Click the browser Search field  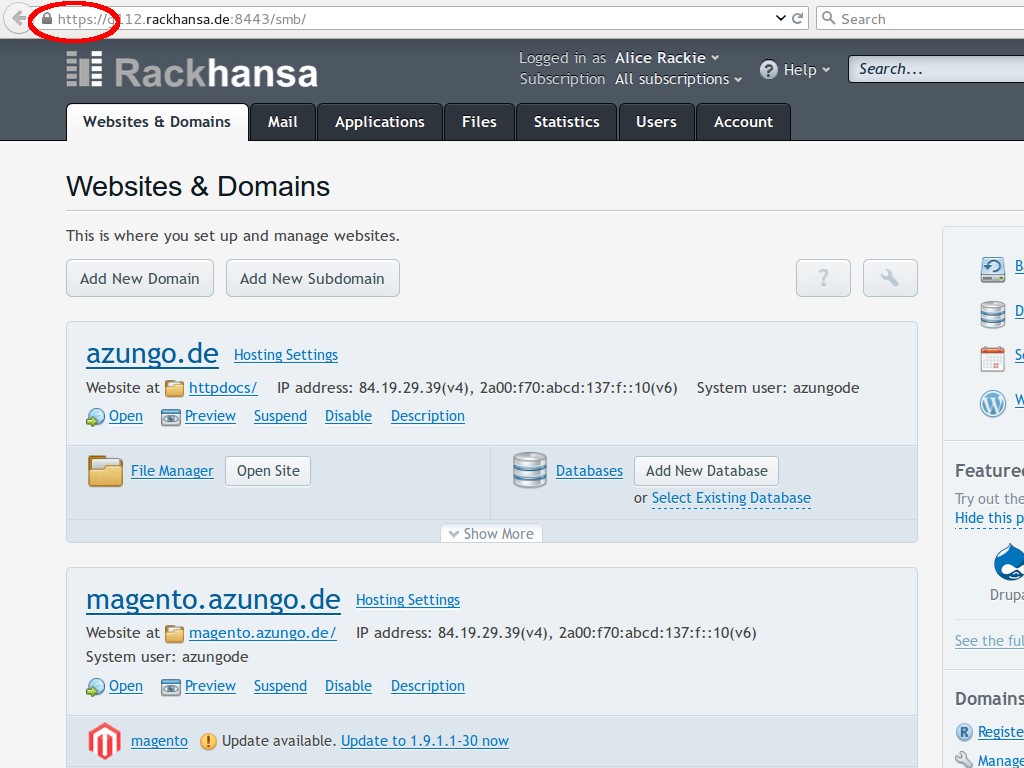coord(920,18)
